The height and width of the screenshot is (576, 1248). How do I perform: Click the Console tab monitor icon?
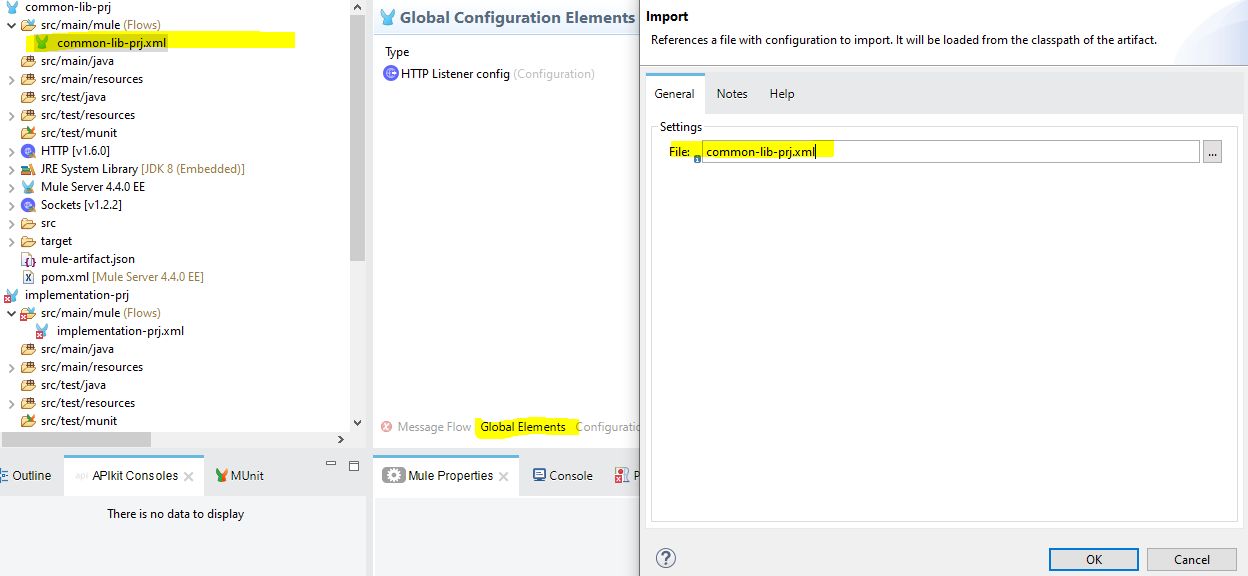[539, 475]
